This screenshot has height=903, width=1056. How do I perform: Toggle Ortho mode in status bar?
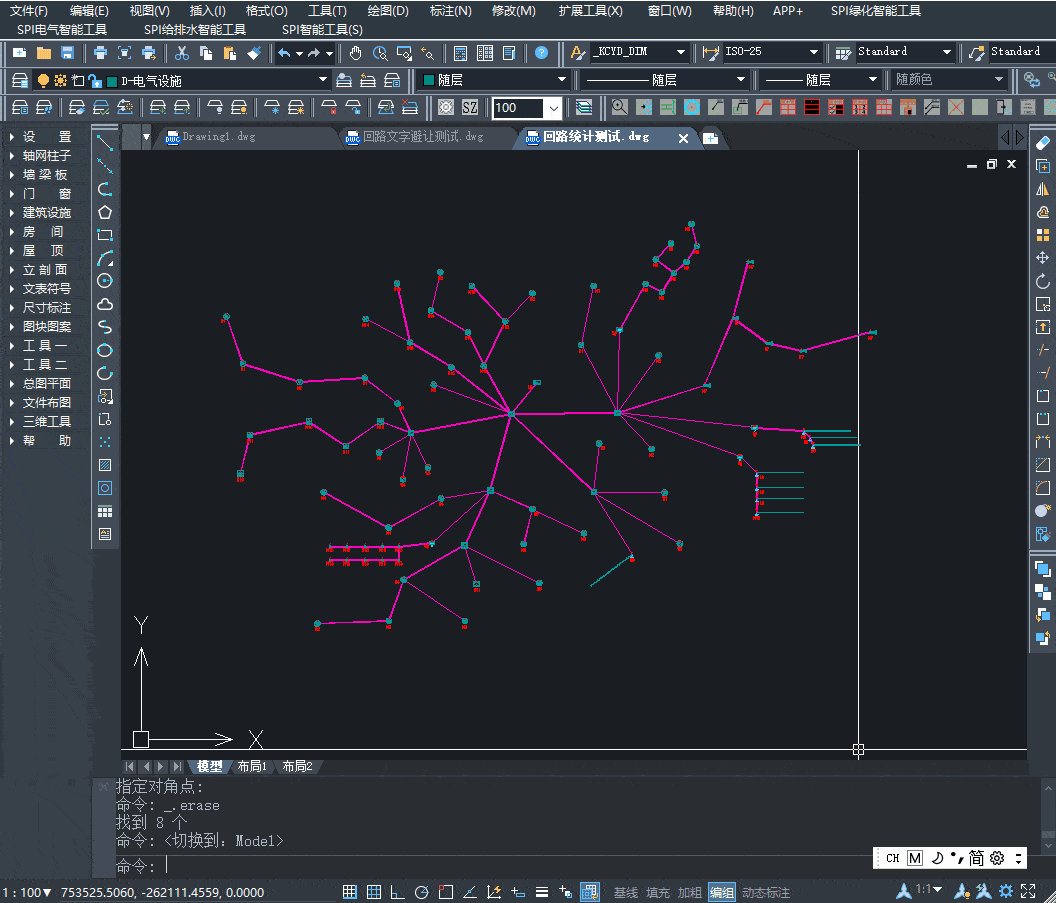pos(397,892)
